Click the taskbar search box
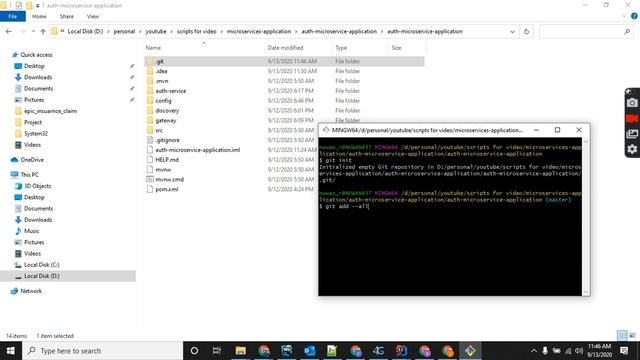Image resolution: width=640 pixels, height=360 pixels. 102,351
